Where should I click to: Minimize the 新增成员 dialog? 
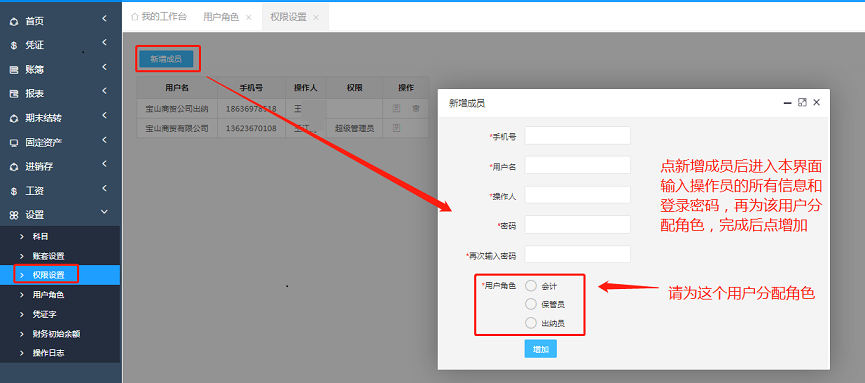788,103
